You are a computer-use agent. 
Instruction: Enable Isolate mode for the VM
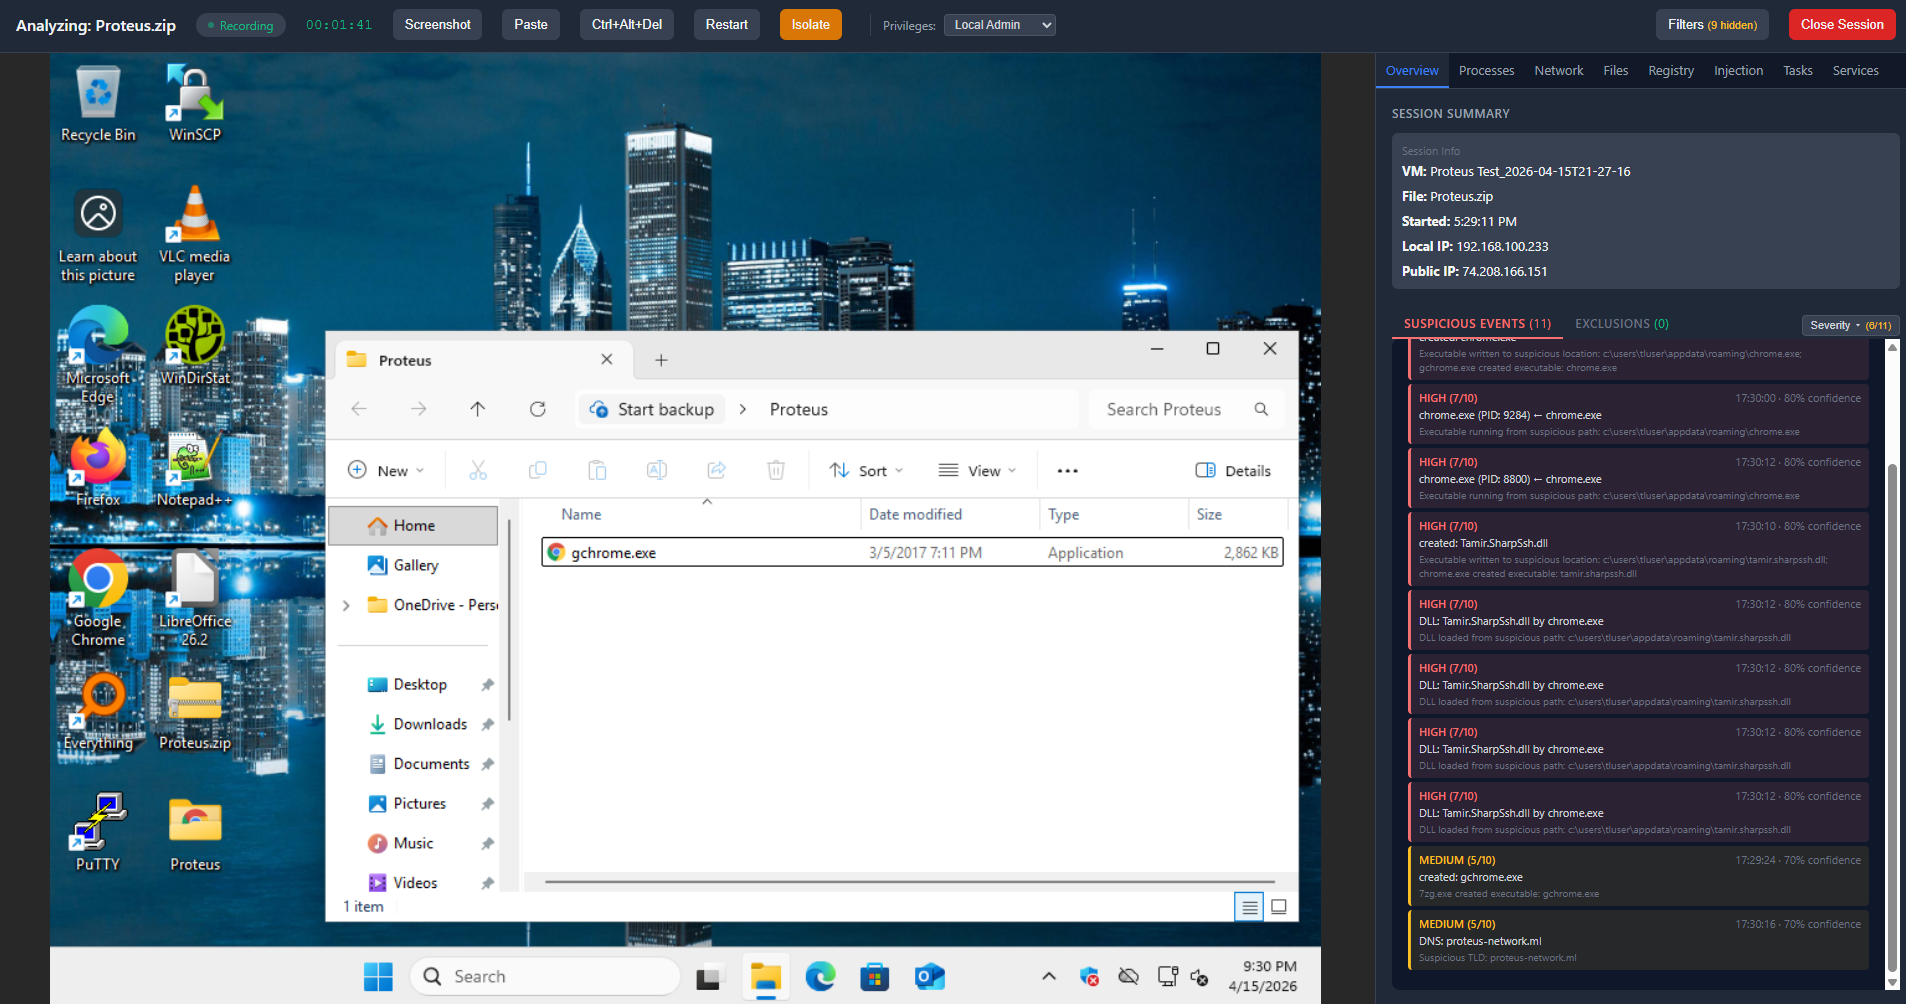pyautogui.click(x=809, y=24)
